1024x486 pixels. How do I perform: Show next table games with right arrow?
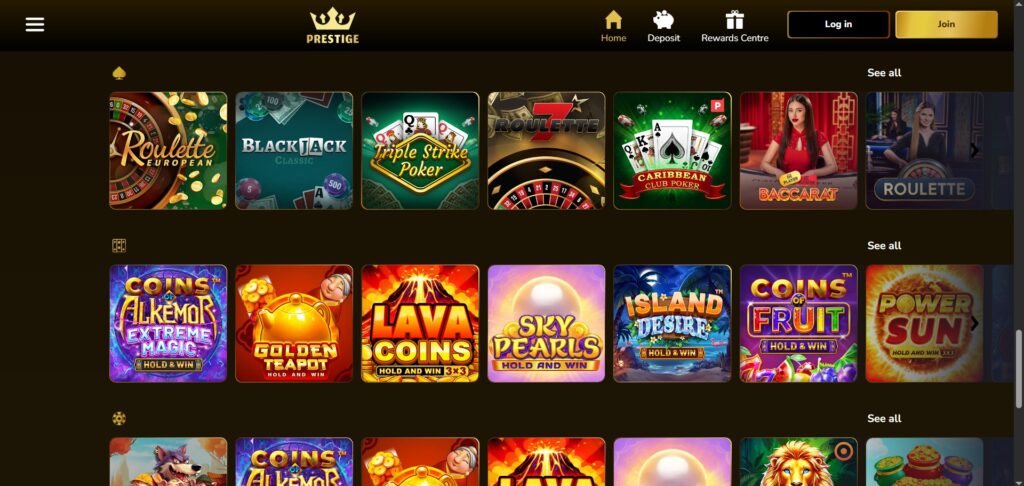[974, 150]
